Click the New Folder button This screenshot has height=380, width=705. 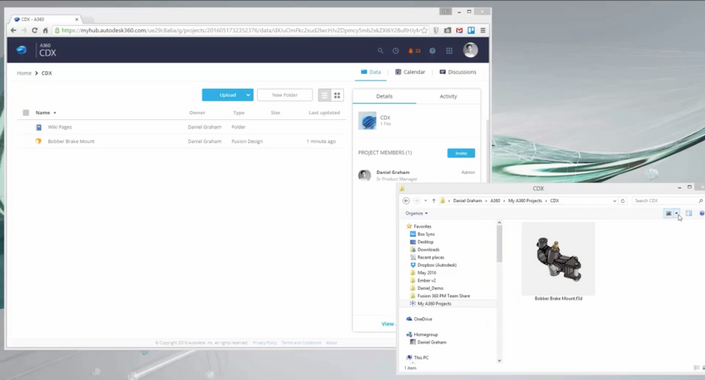pos(285,95)
